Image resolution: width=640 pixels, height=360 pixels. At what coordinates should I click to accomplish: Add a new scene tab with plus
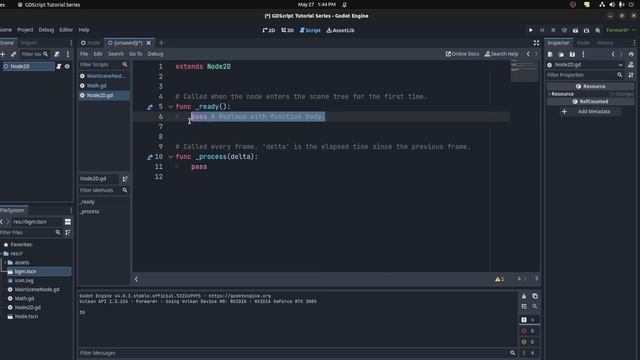pyautogui.click(x=161, y=43)
